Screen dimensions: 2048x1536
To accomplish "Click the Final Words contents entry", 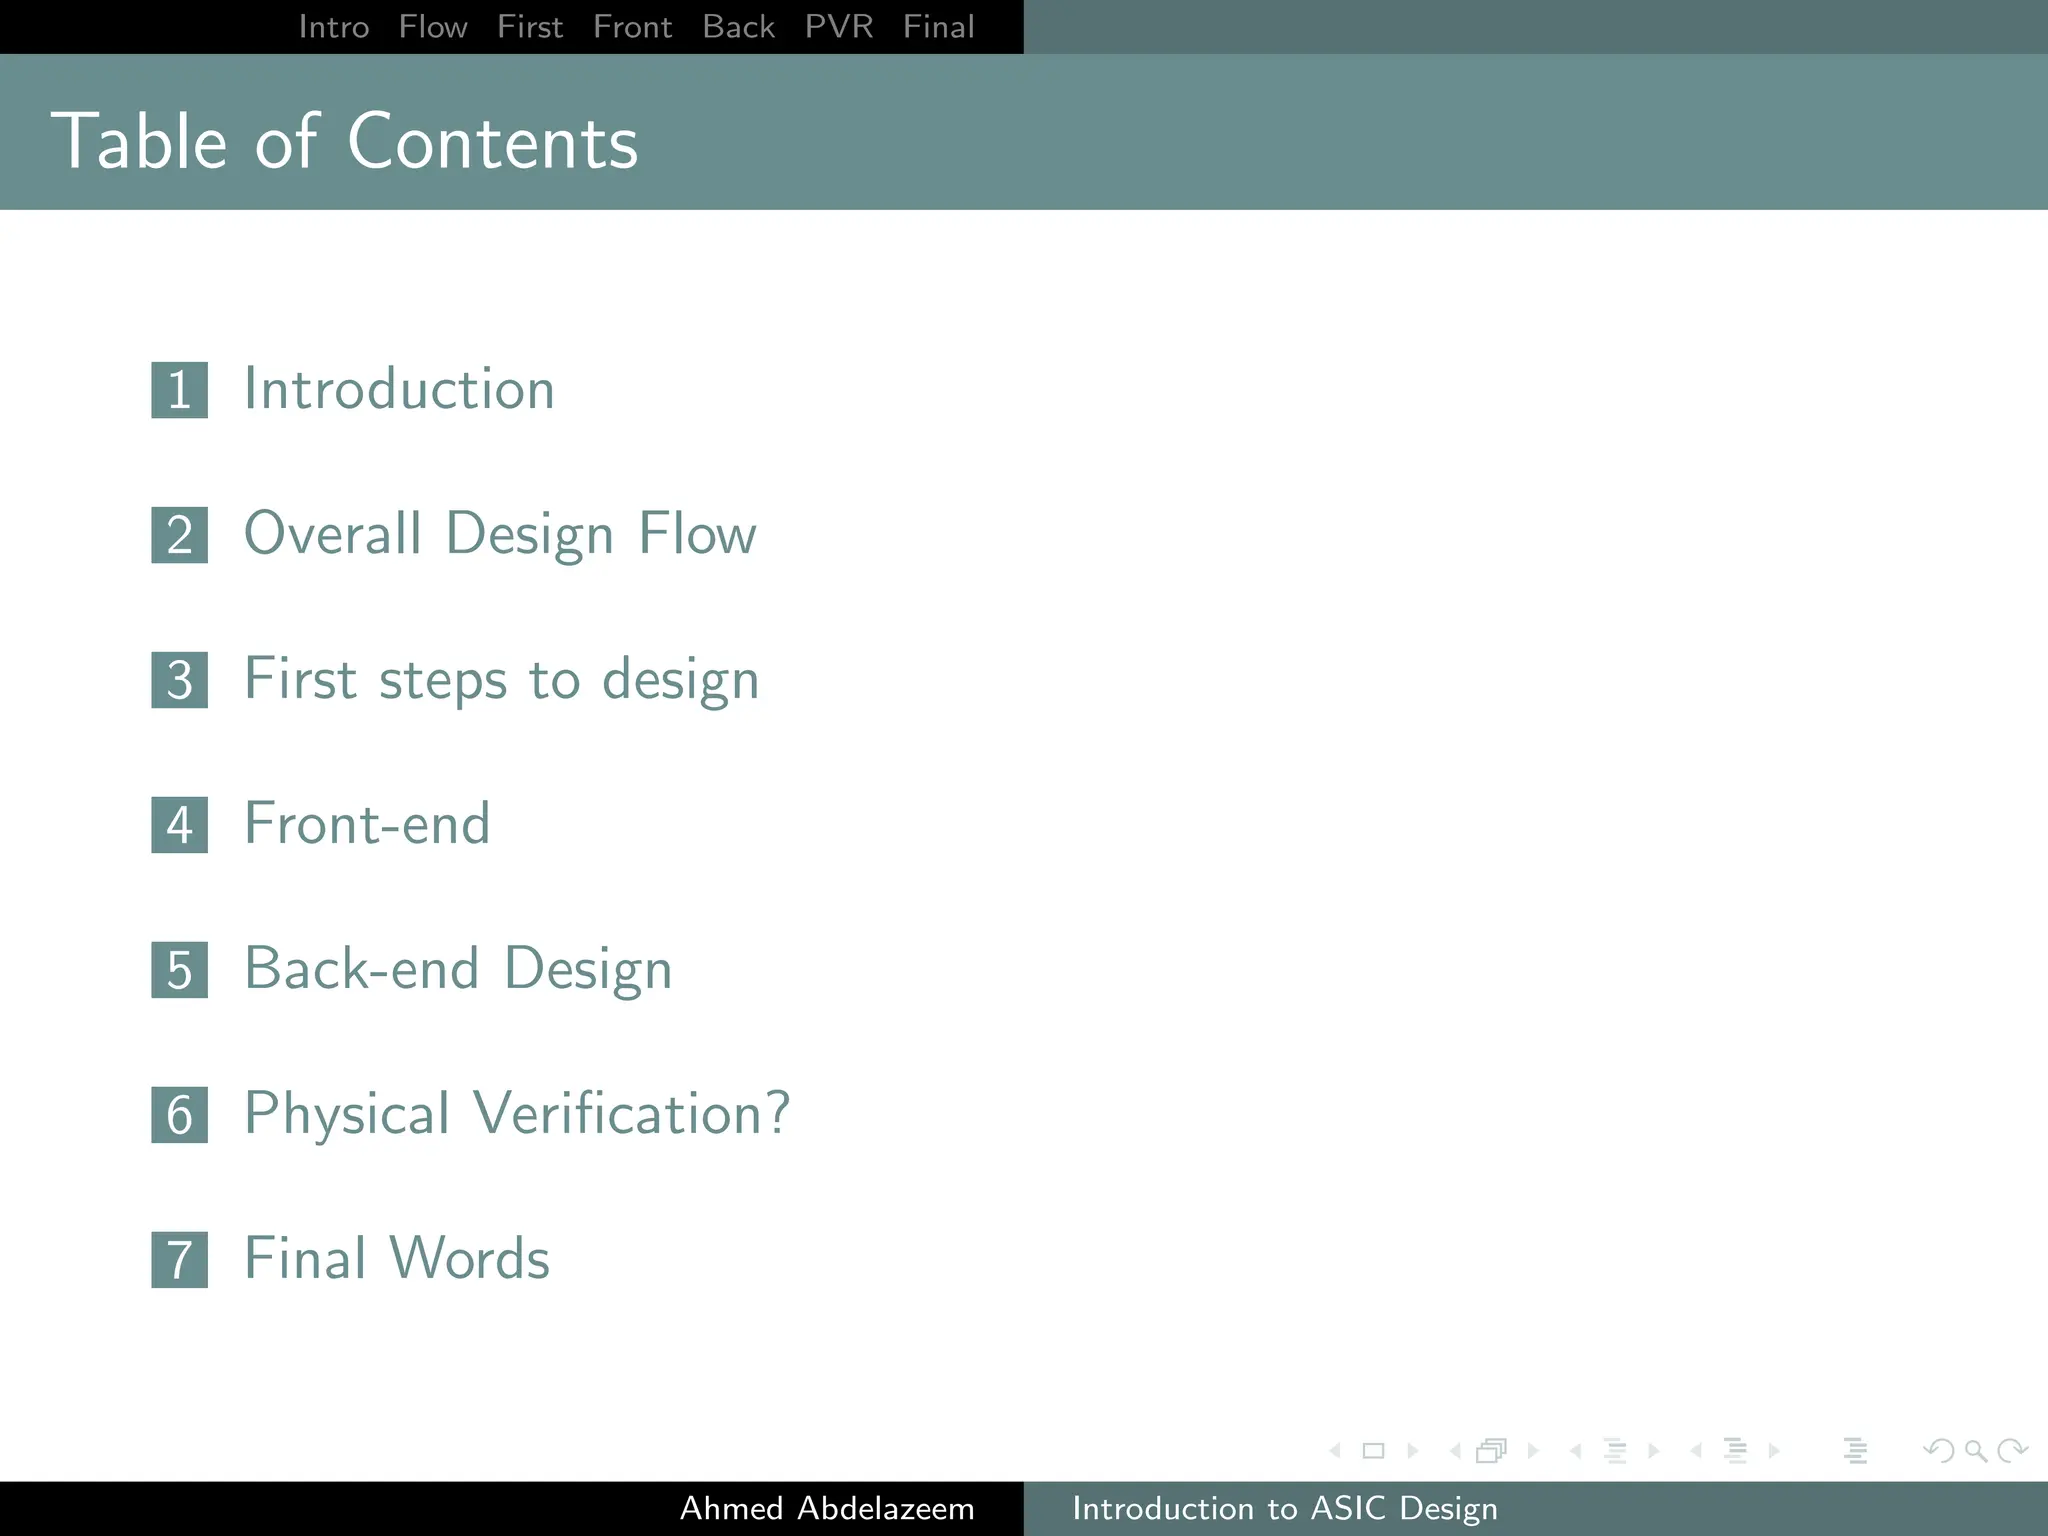I will point(397,1259).
